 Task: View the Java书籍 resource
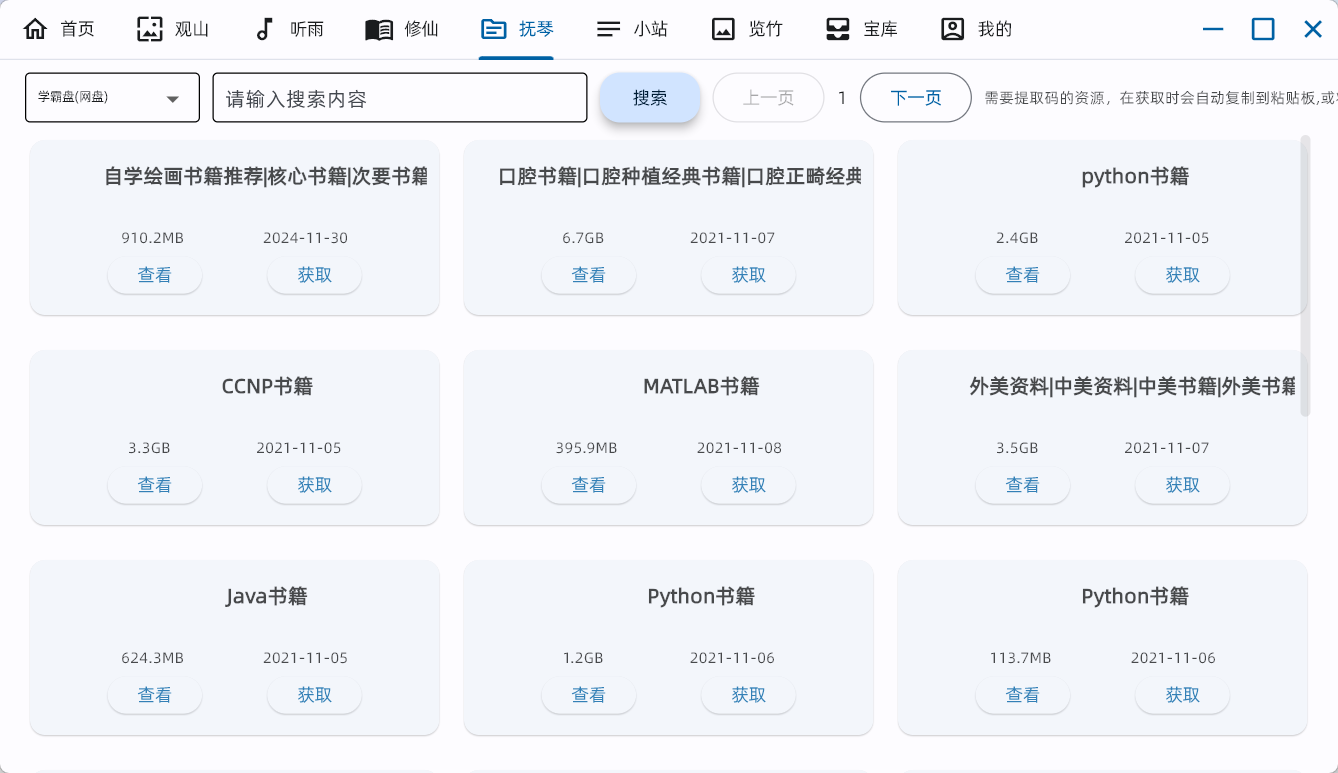point(155,695)
